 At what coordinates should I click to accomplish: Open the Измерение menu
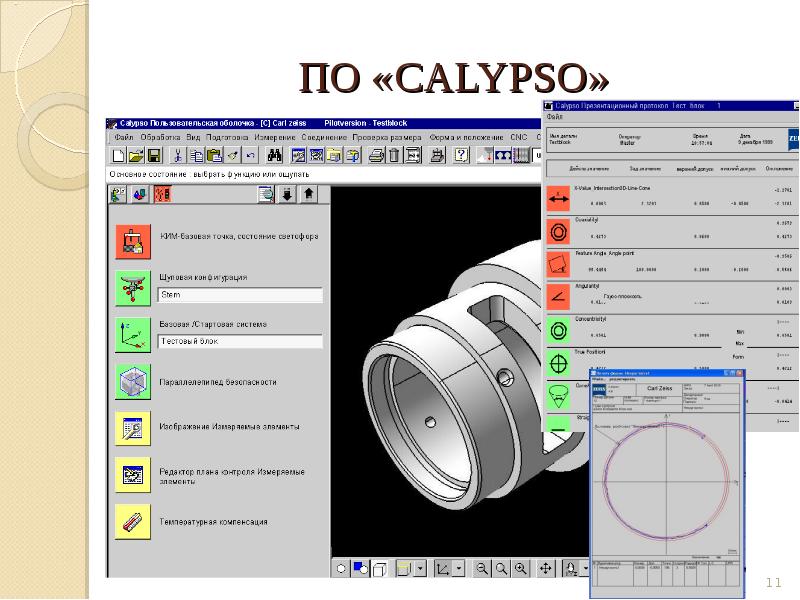click(x=274, y=136)
